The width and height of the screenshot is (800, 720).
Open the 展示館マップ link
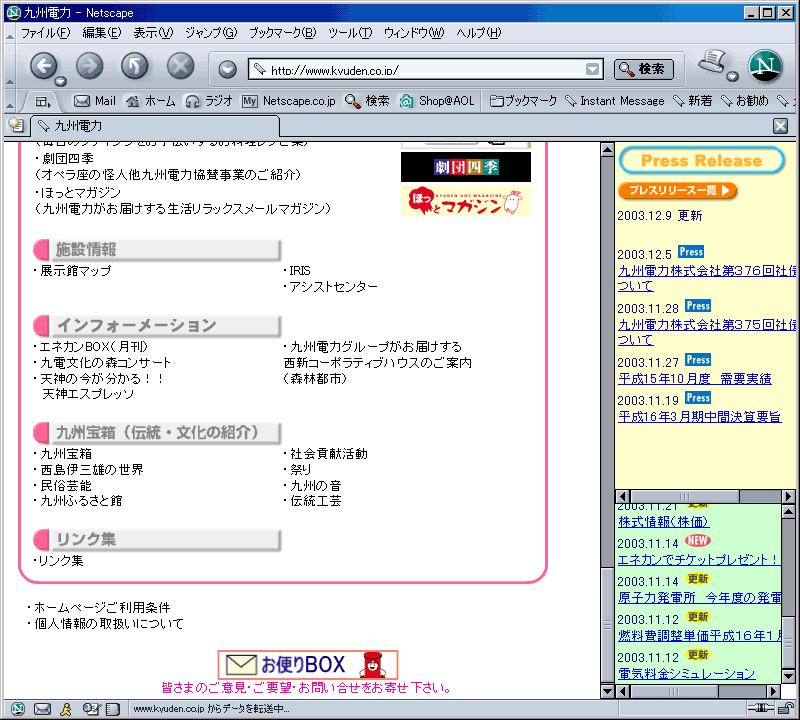pos(76,270)
